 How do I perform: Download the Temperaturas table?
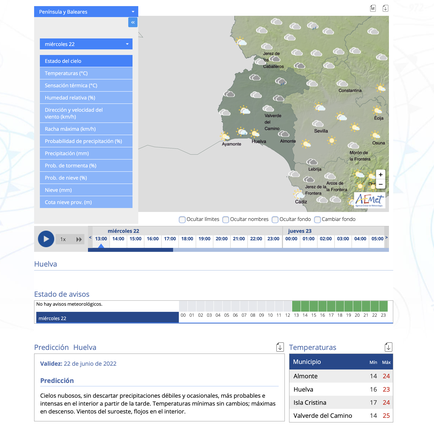(388, 347)
